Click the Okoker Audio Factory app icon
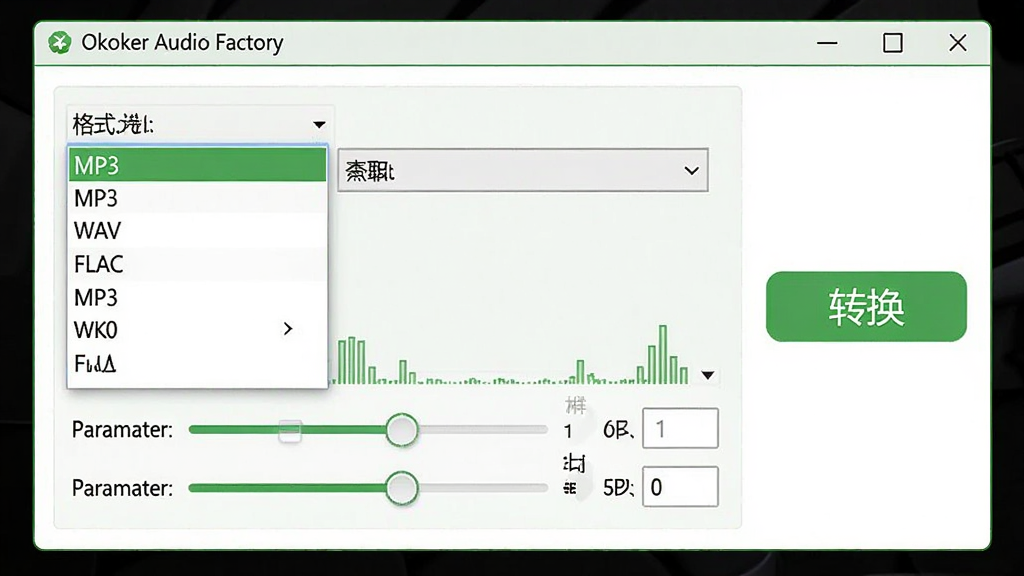 [59, 43]
